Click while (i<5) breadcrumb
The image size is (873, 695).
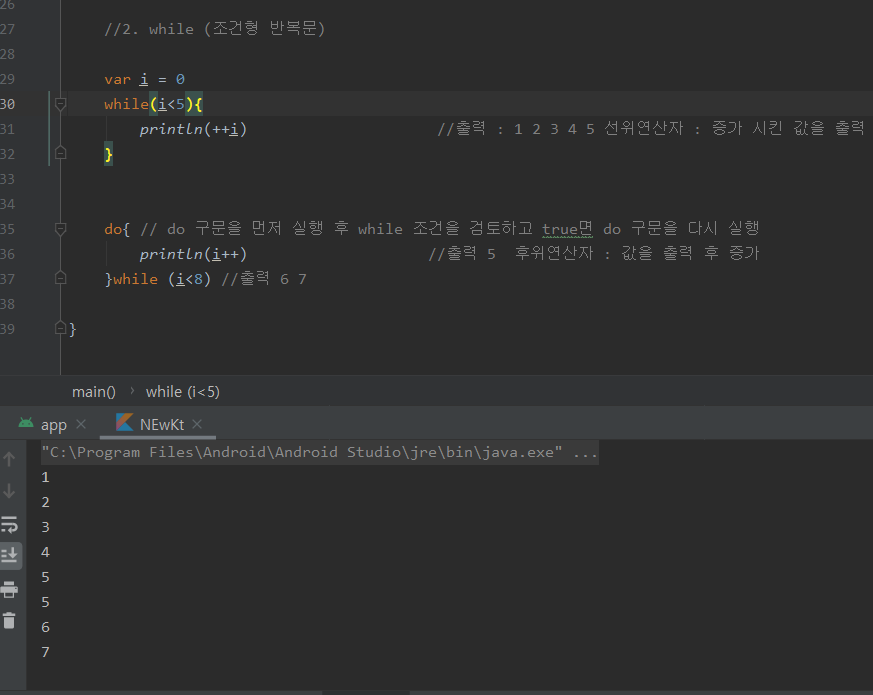[183, 392]
